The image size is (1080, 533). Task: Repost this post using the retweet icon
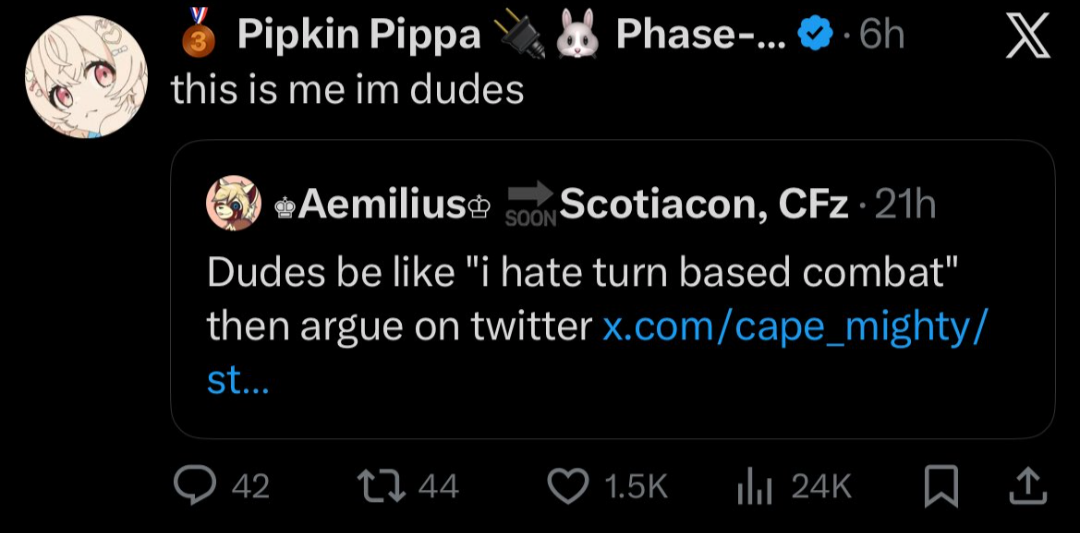pos(384,485)
